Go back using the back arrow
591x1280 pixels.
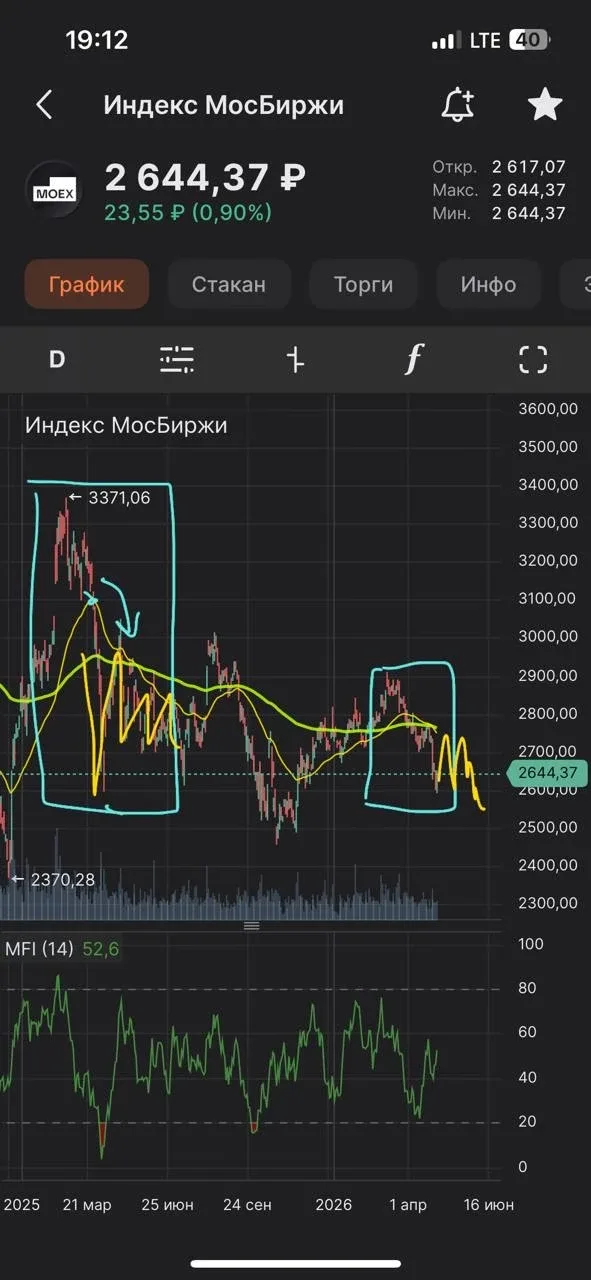pyautogui.click(x=44, y=105)
